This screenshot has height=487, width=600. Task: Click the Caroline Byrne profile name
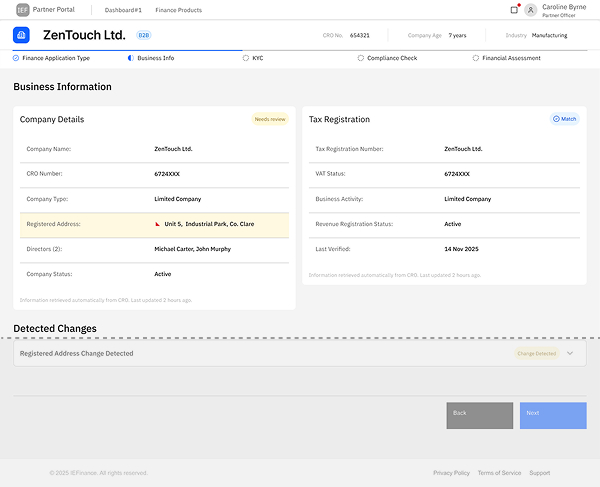click(x=564, y=7)
